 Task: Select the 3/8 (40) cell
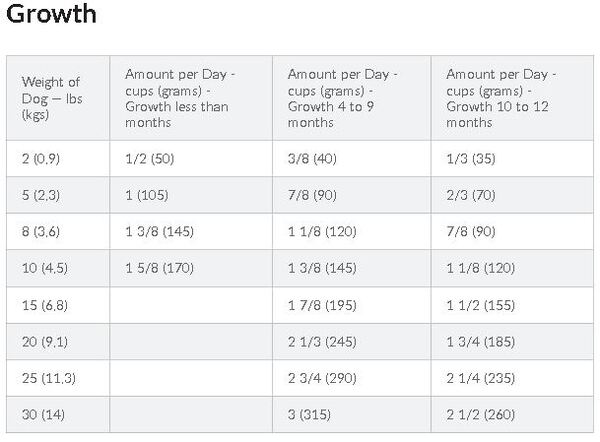pos(352,158)
